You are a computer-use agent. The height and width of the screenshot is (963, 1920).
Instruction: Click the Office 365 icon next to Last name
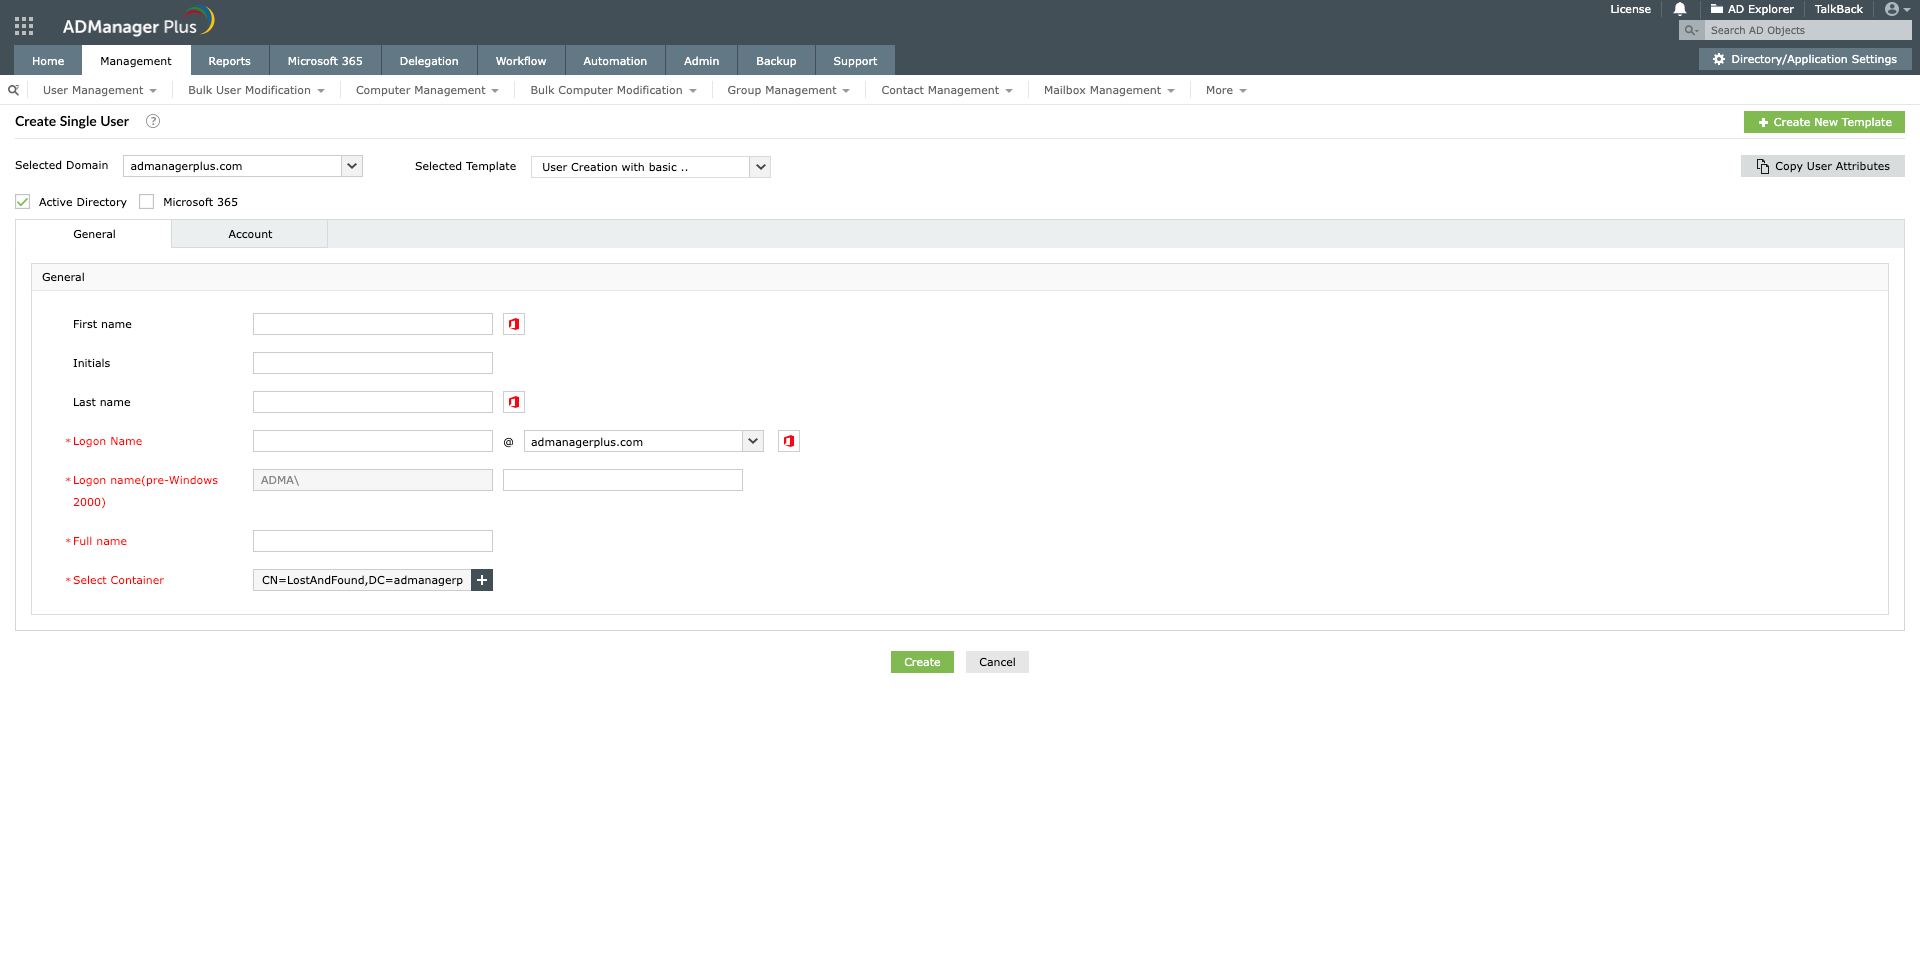[514, 402]
